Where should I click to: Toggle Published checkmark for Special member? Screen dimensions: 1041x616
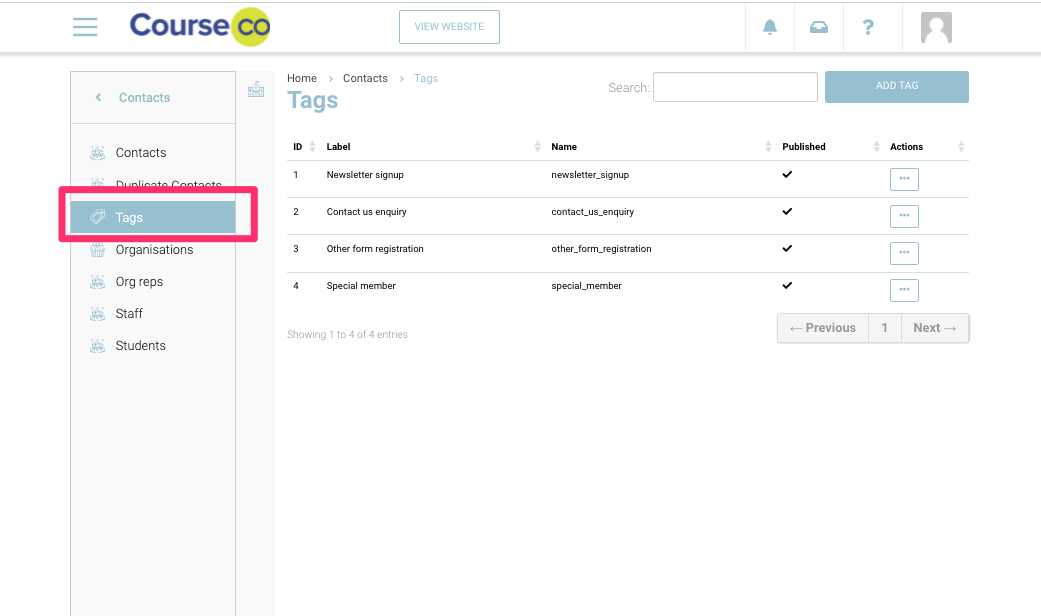click(787, 285)
